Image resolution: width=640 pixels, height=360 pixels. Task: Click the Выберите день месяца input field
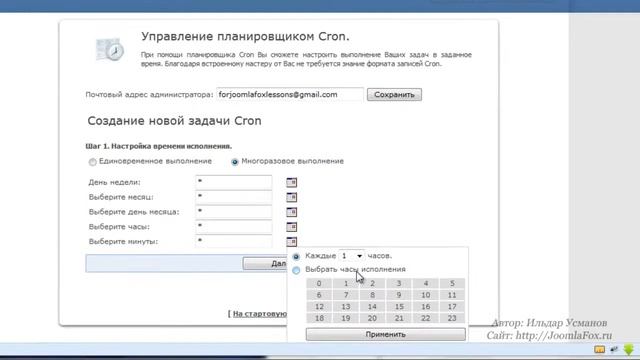point(234,212)
